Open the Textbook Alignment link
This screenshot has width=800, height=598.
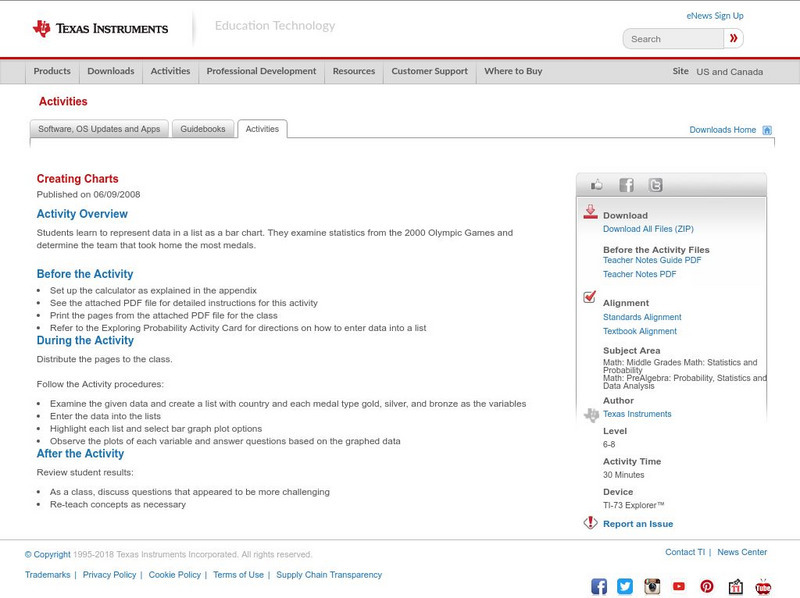point(640,331)
